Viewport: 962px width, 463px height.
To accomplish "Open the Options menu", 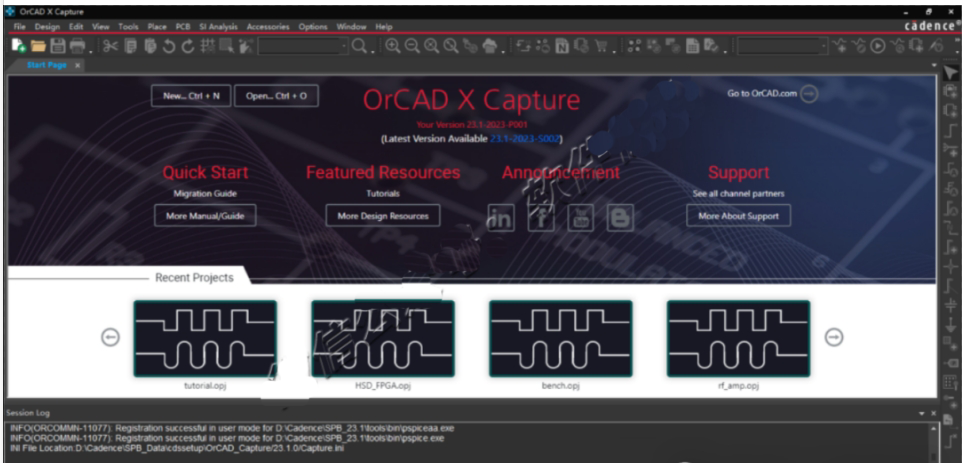I will pyautogui.click(x=313, y=27).
